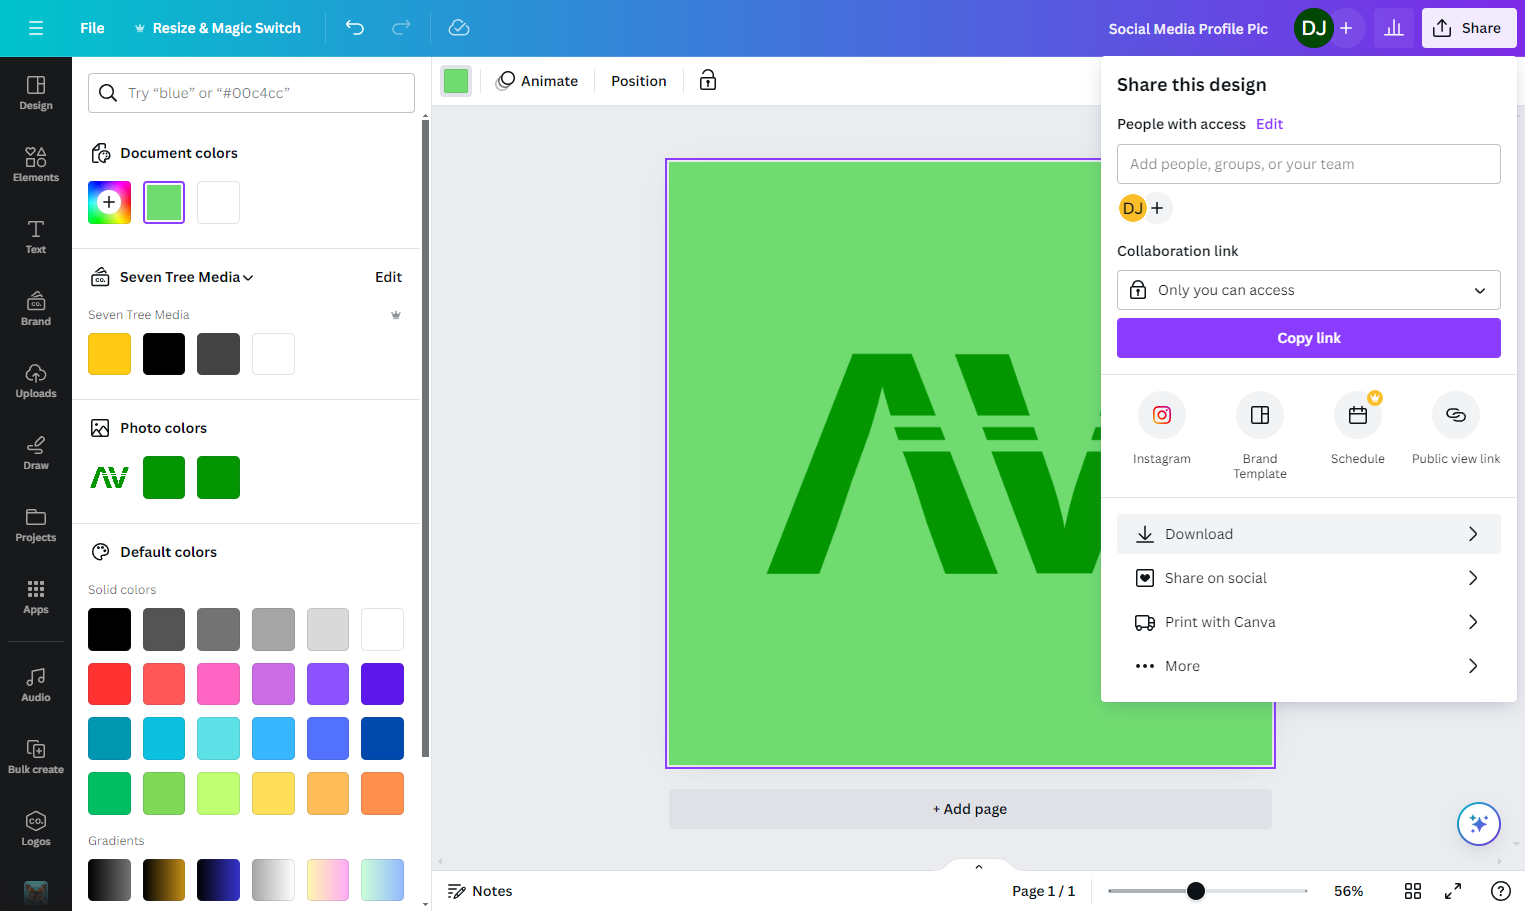
Task: Open Bulk create in sidebar
Action: (36, 756)
